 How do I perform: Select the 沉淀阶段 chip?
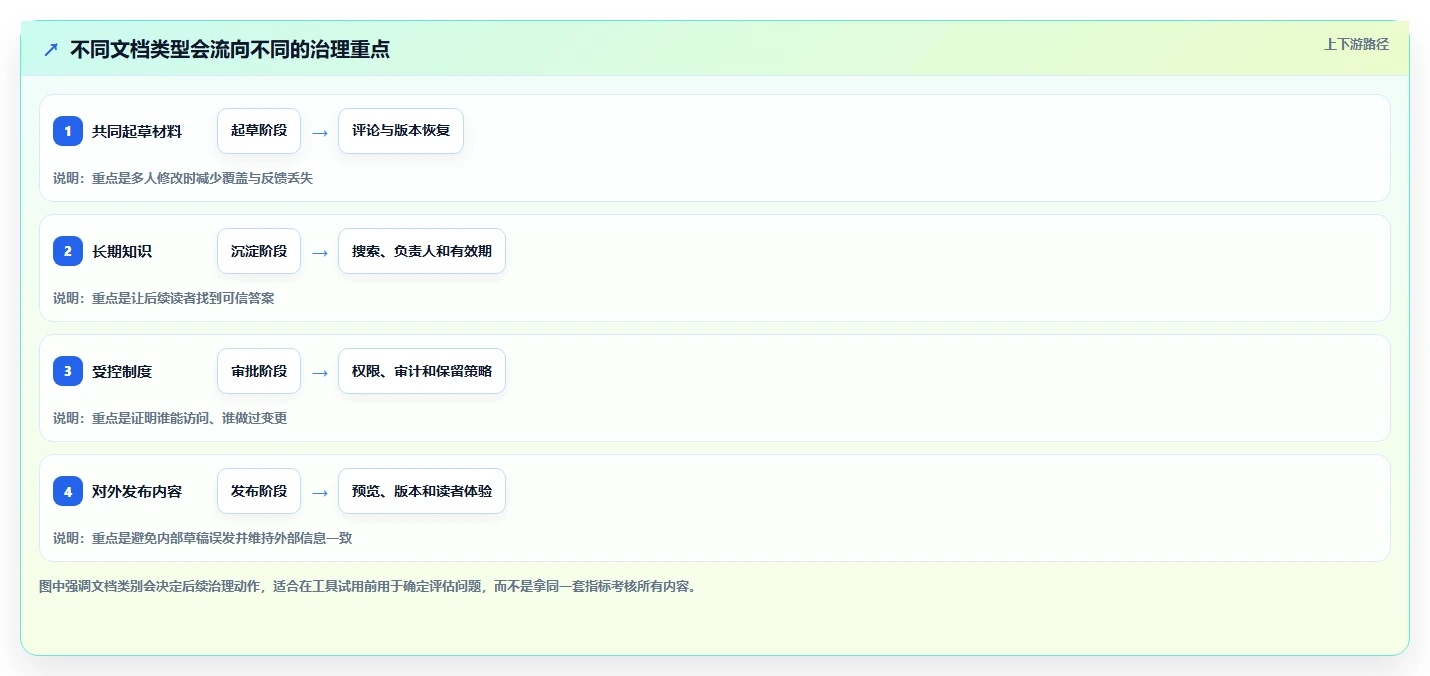[x=259, y=251]
